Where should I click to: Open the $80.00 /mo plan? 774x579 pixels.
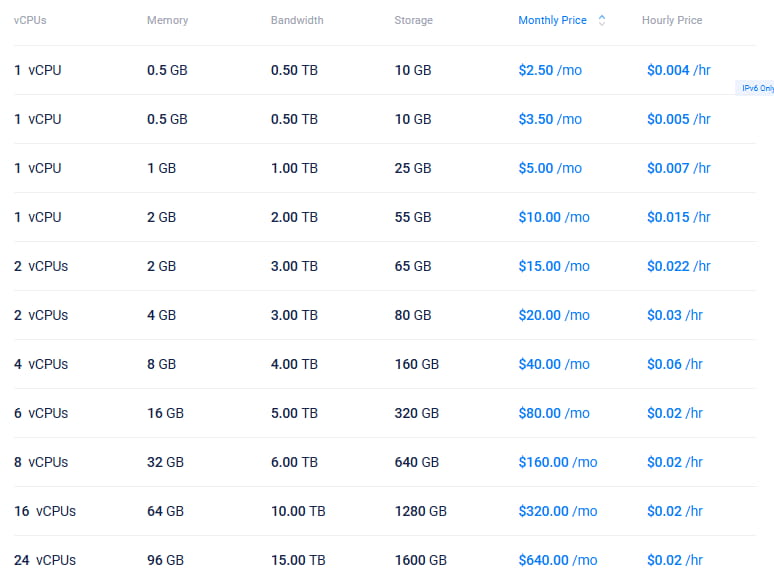tap(554, 413)
